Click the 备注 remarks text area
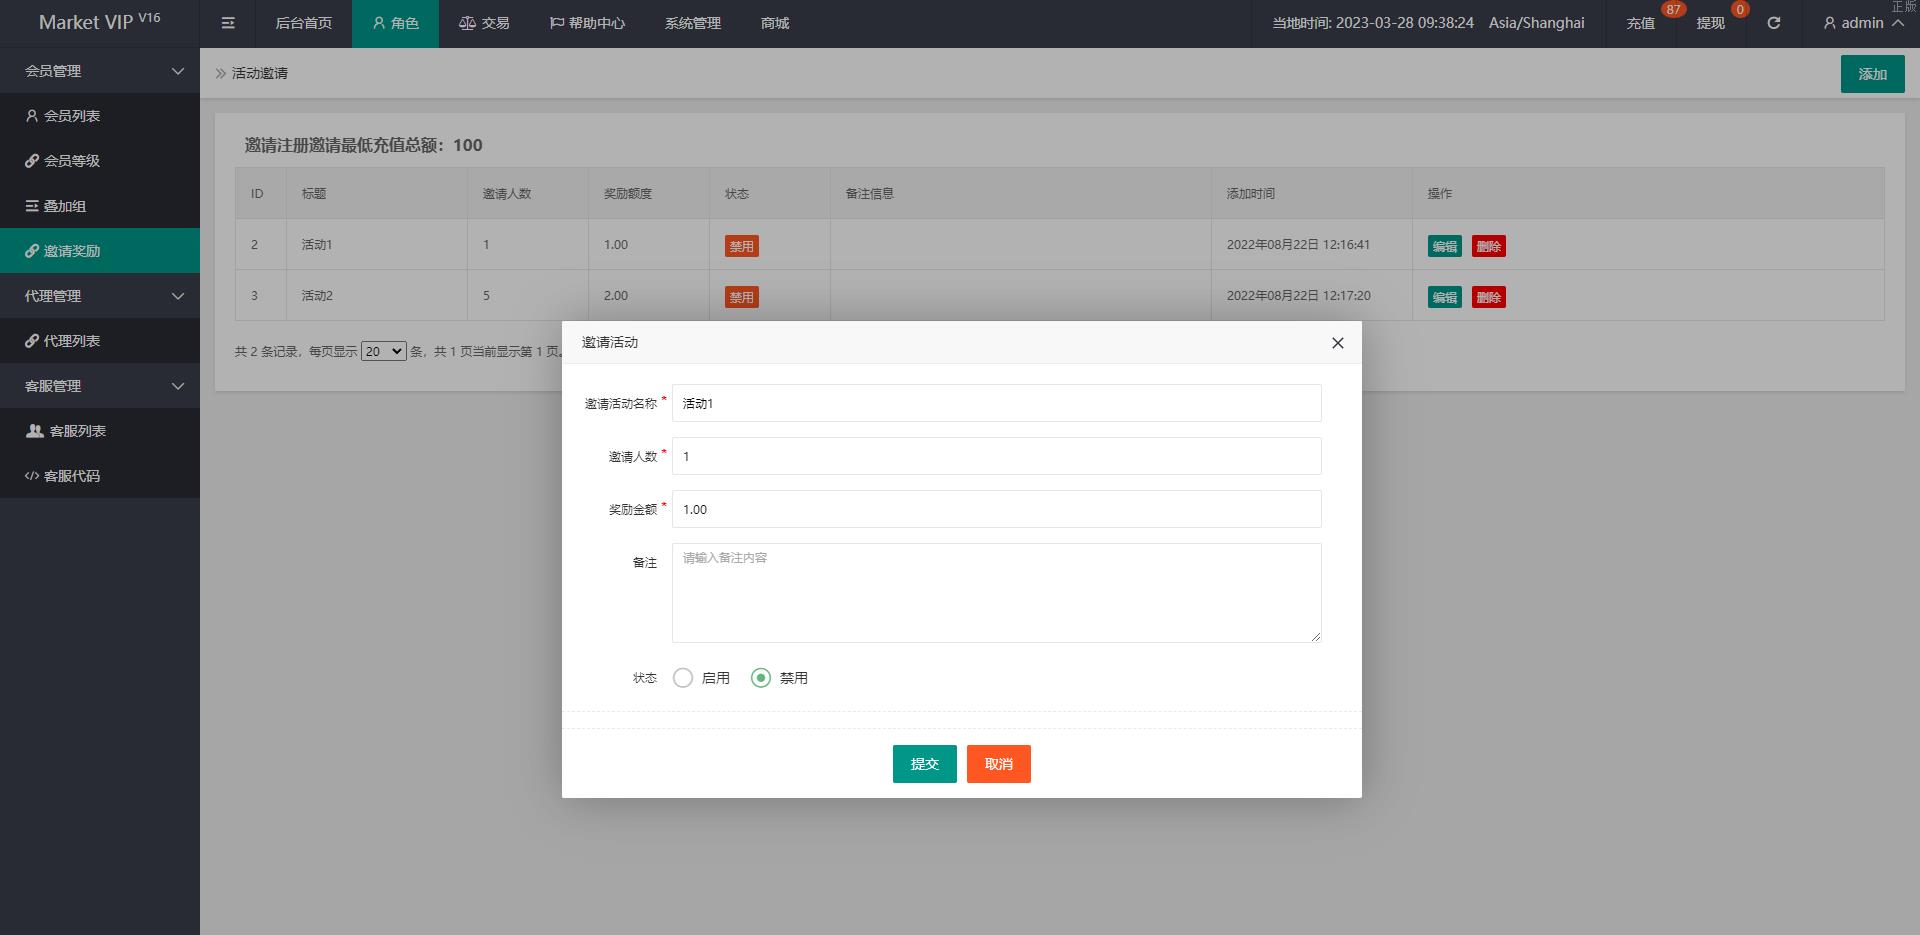Image resolution: width=1920 pixels, height=935 pixels. coord(996,592)
